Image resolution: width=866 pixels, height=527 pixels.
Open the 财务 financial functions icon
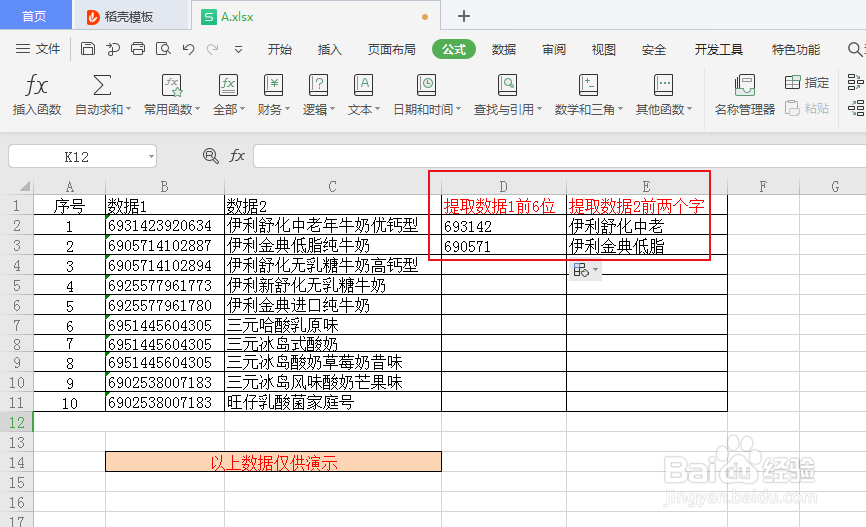[273, 86]
